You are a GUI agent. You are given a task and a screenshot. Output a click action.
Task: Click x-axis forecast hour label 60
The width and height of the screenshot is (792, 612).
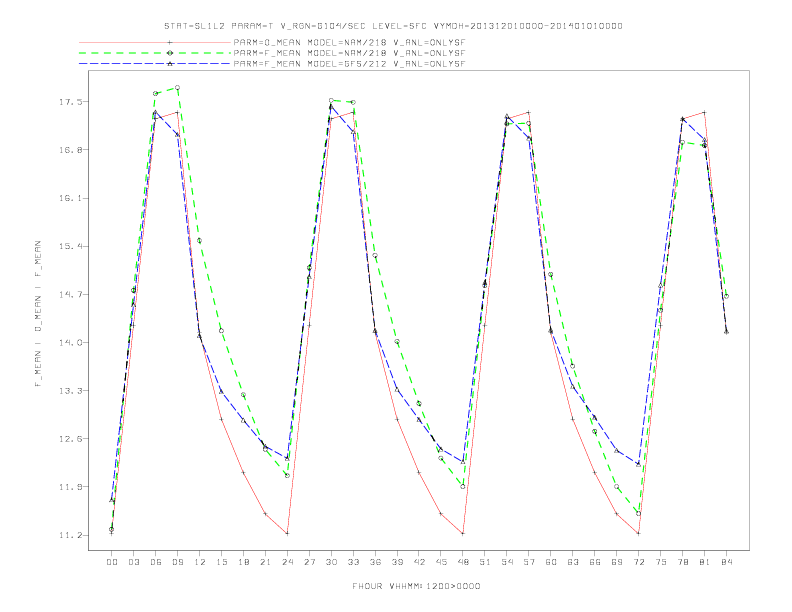click(551, 562)
